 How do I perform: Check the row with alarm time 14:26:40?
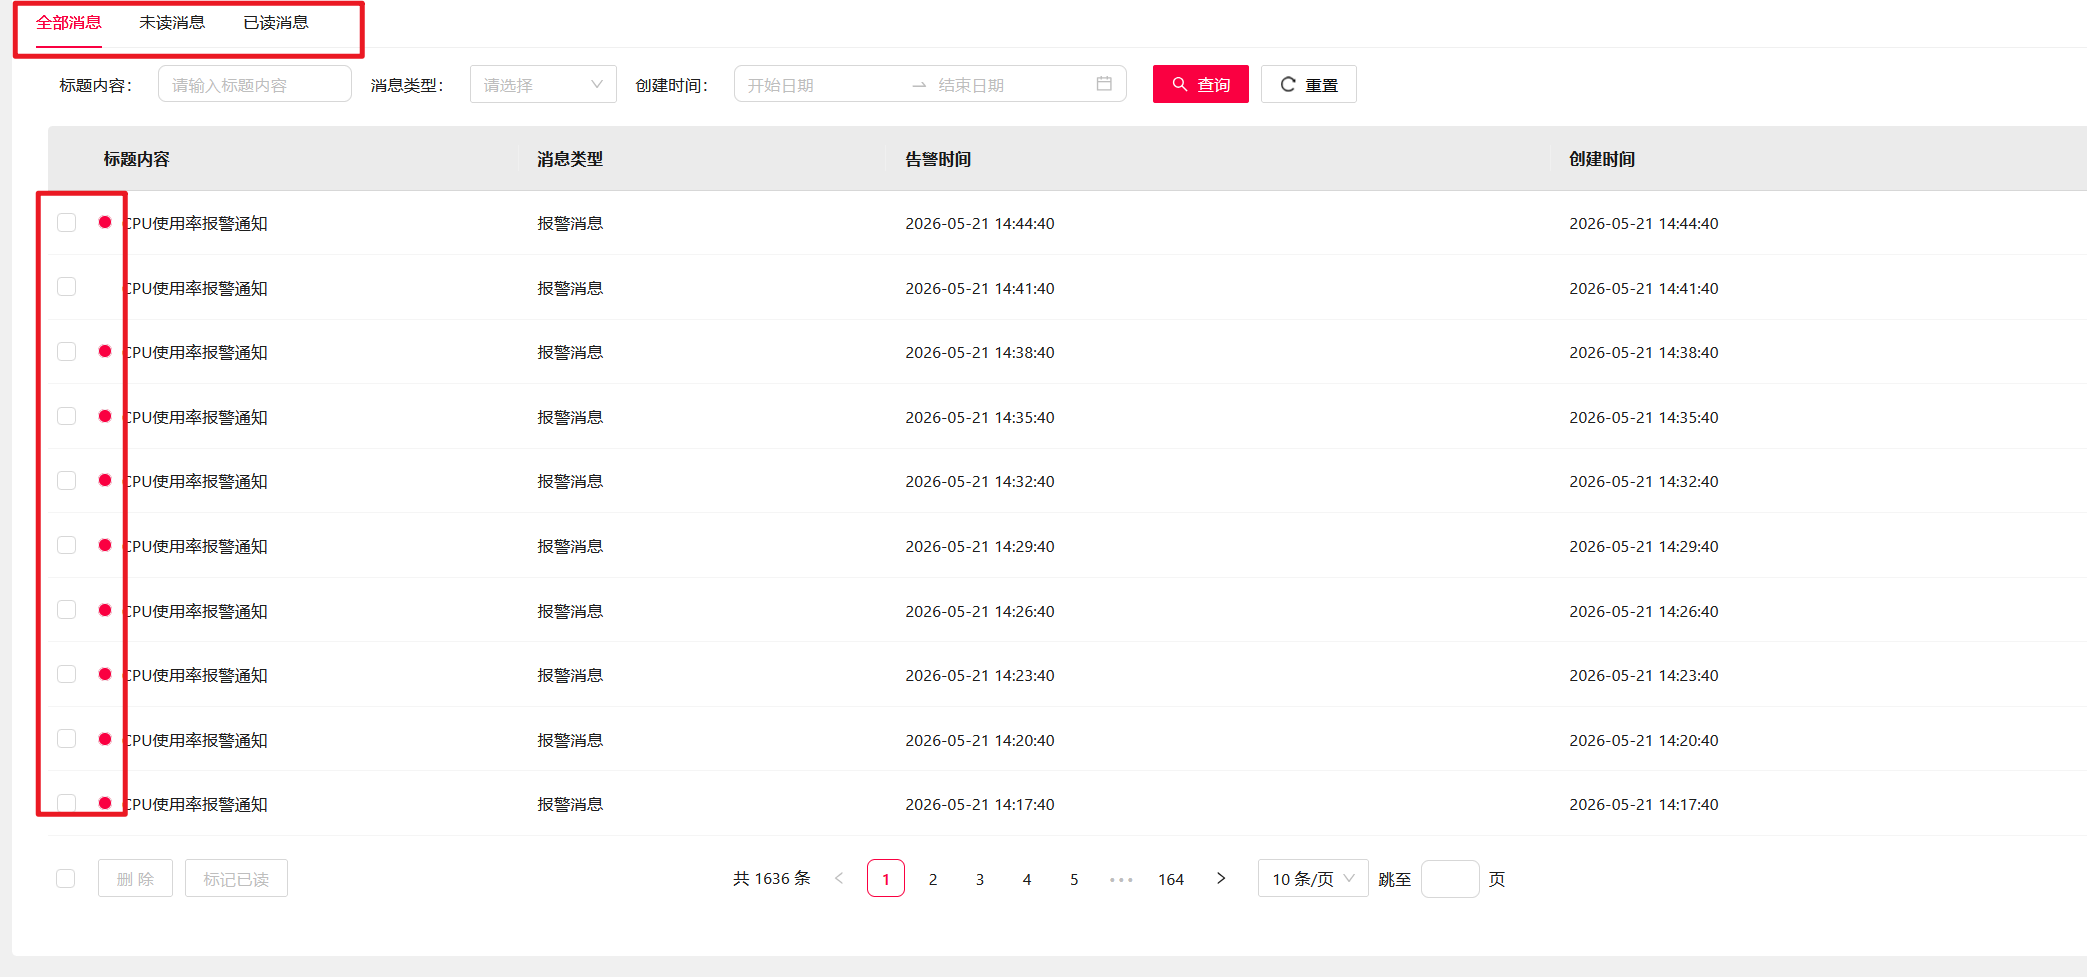pos(67,610)
